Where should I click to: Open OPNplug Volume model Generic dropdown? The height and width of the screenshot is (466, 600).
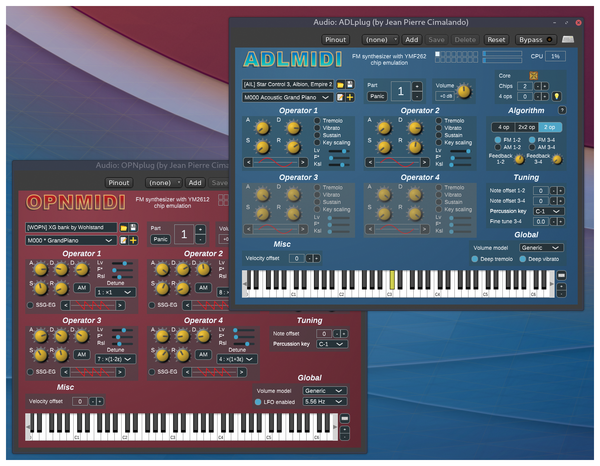pos(324,391)
